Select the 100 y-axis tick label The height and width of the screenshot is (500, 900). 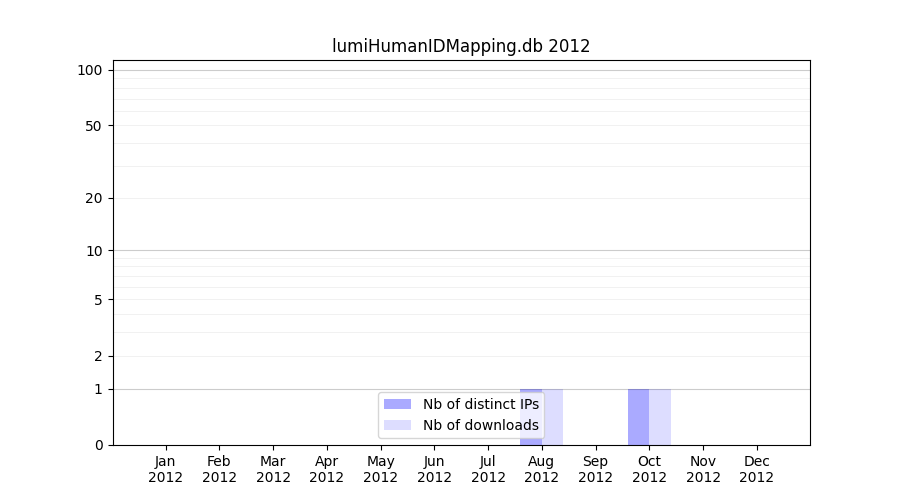90,70
